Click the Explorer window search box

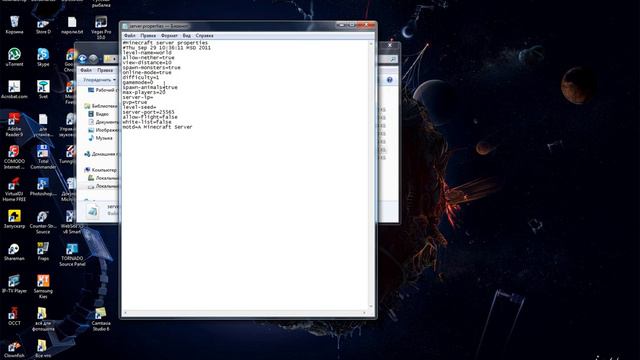click(x=387, y=59)
